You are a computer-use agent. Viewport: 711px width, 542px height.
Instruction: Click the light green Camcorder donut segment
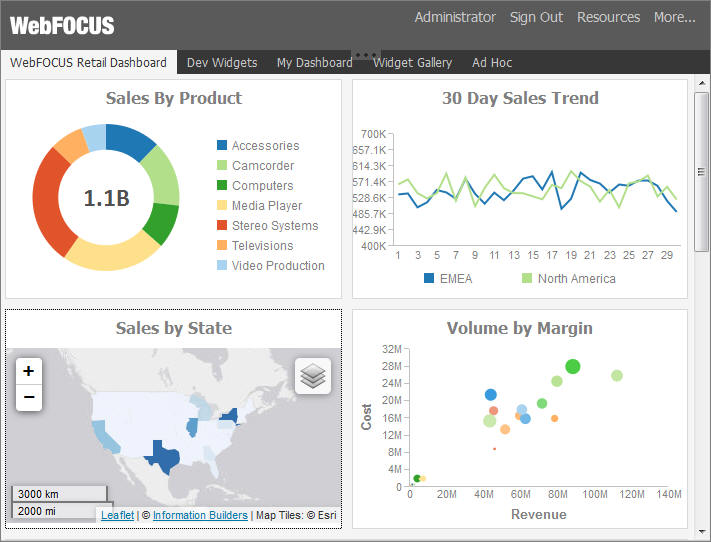[164, 177]
